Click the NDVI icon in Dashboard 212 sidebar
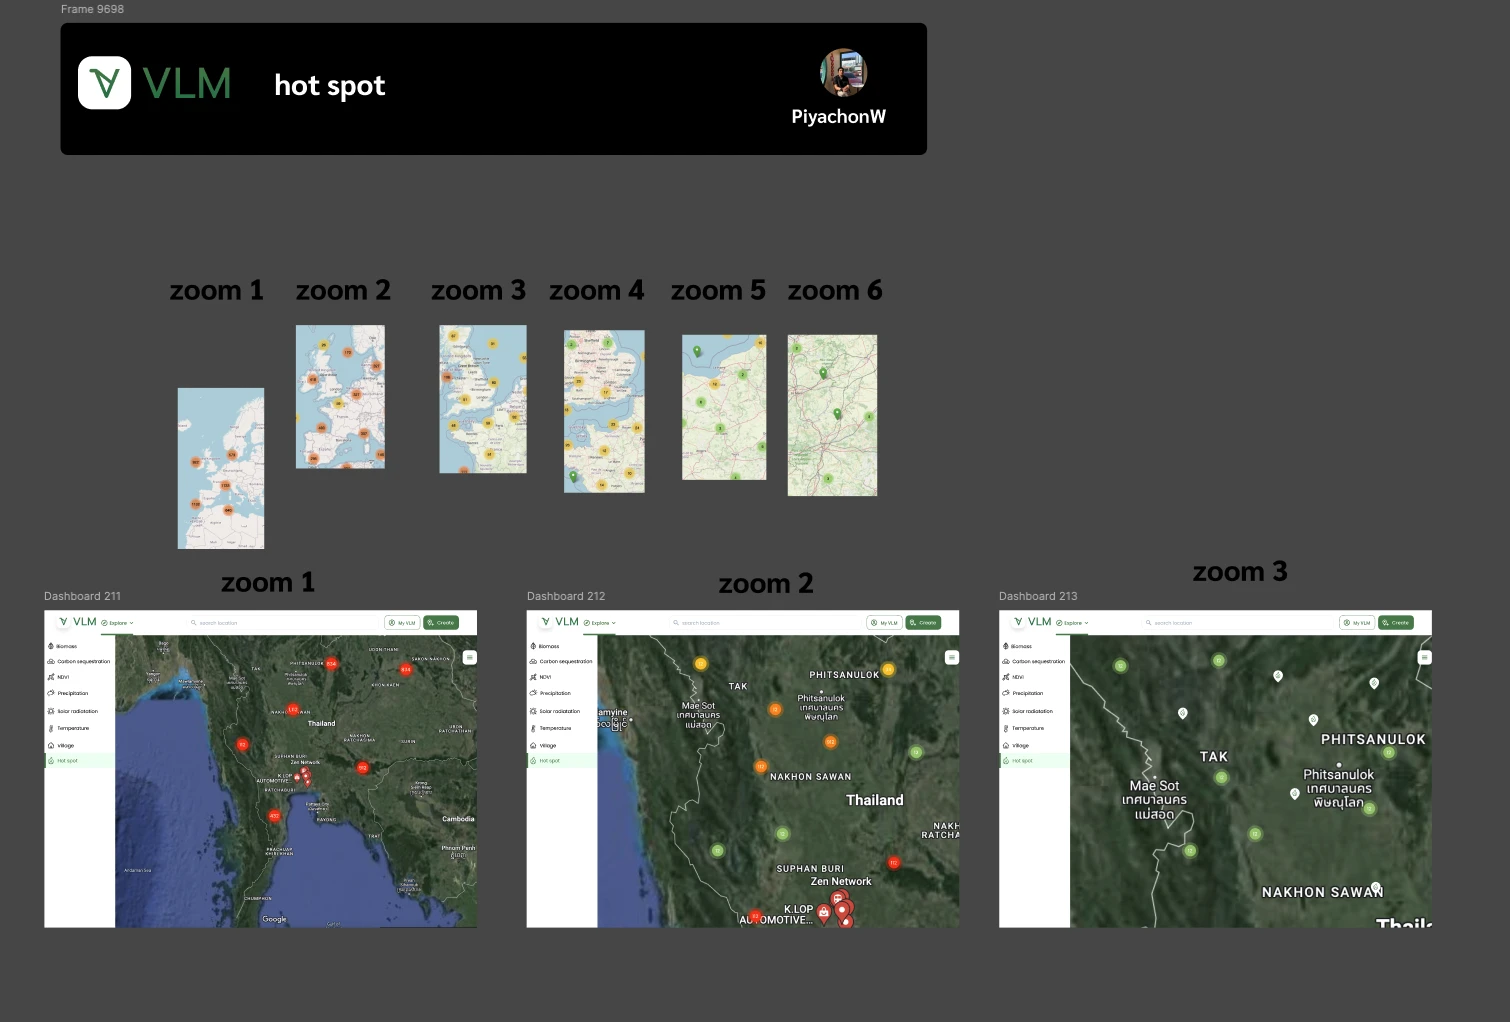The width and height of the screenshot is (1510, 1022). point(533,677)
